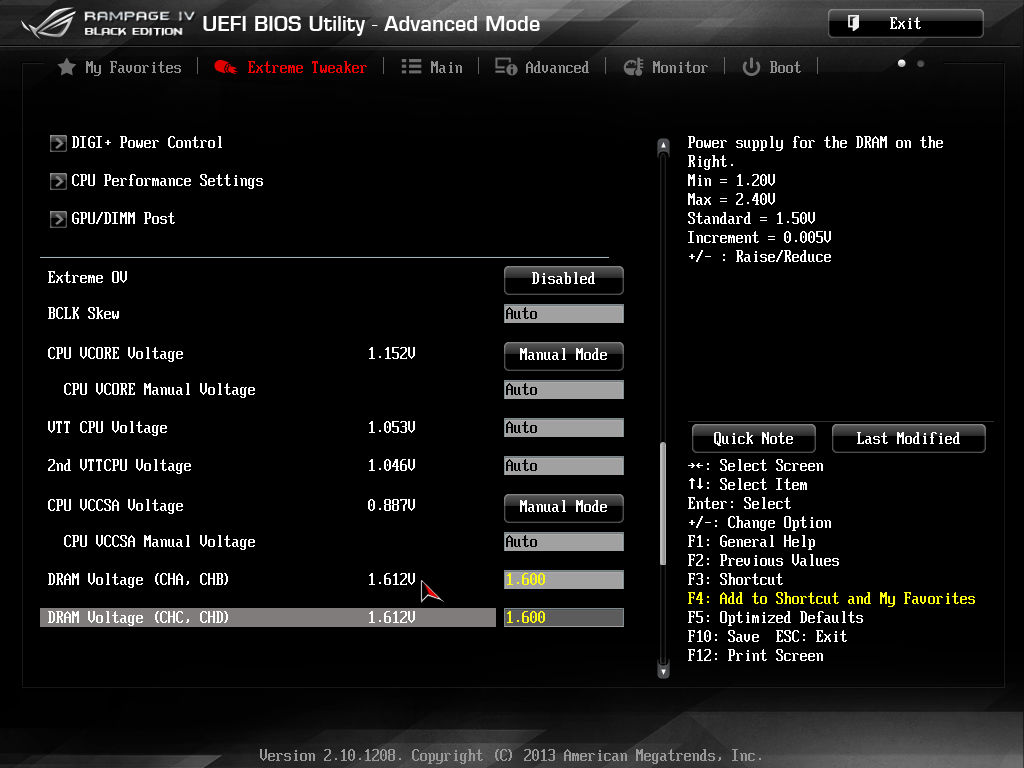Open Quick Note
Screen dimensions: 1024x768
754,438
